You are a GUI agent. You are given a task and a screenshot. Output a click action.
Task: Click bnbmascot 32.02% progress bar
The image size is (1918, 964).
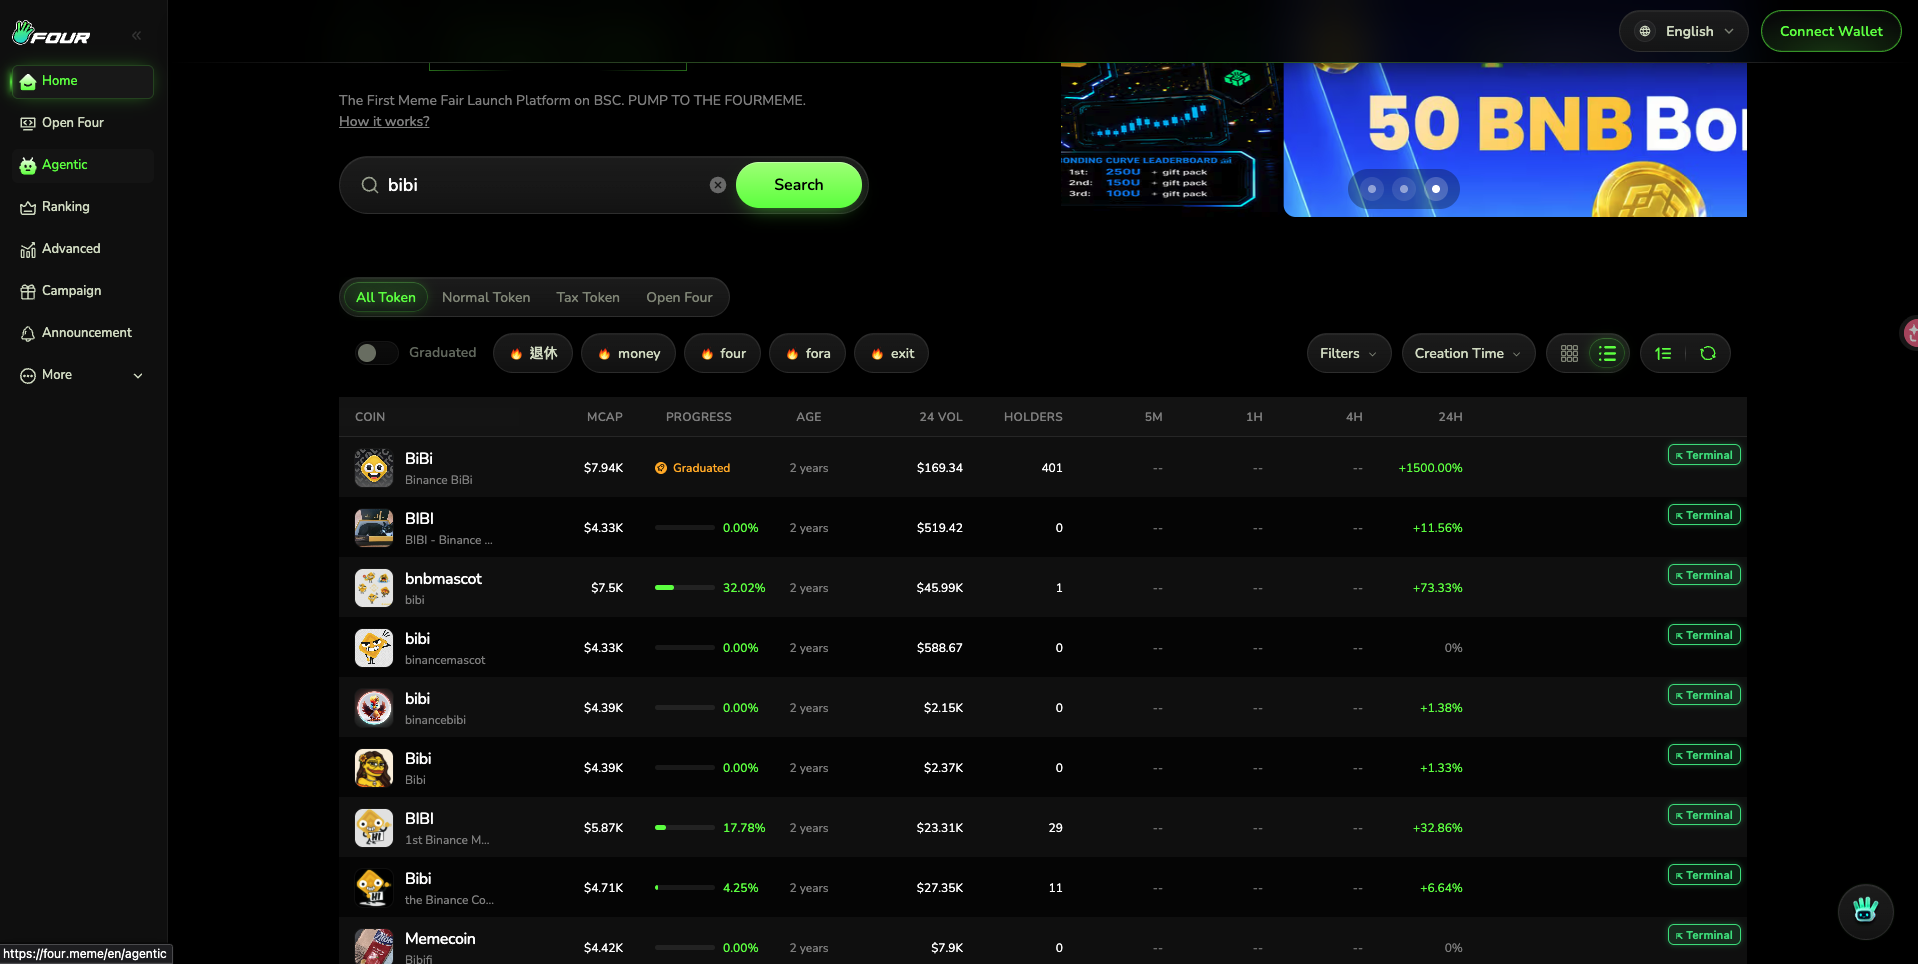[x=685, y=588]
